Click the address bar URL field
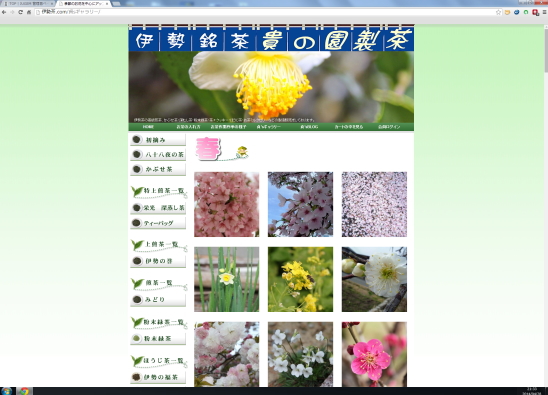 point(267,12)
